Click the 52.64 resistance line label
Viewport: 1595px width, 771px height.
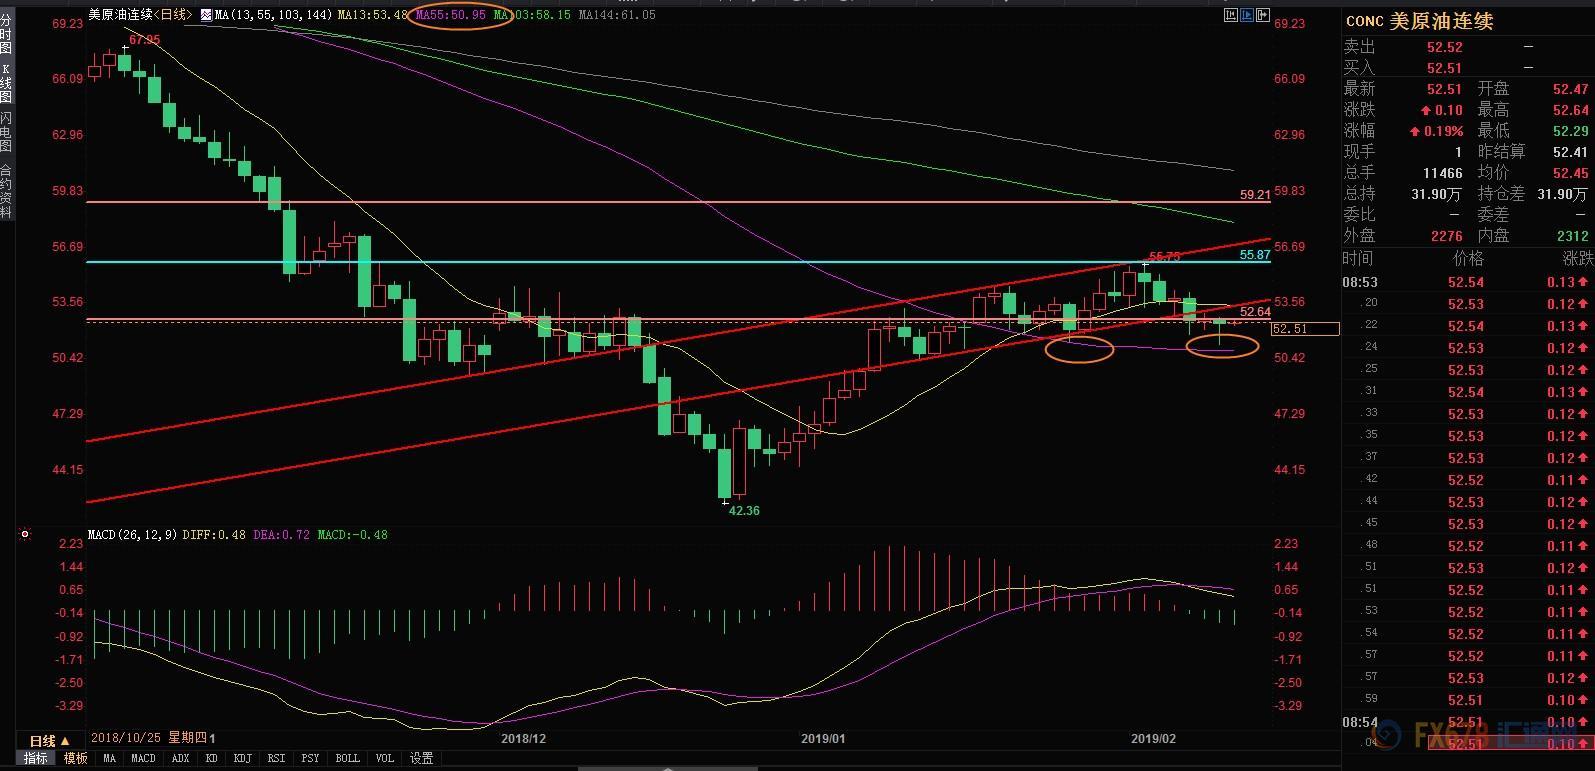[1255, 312]
